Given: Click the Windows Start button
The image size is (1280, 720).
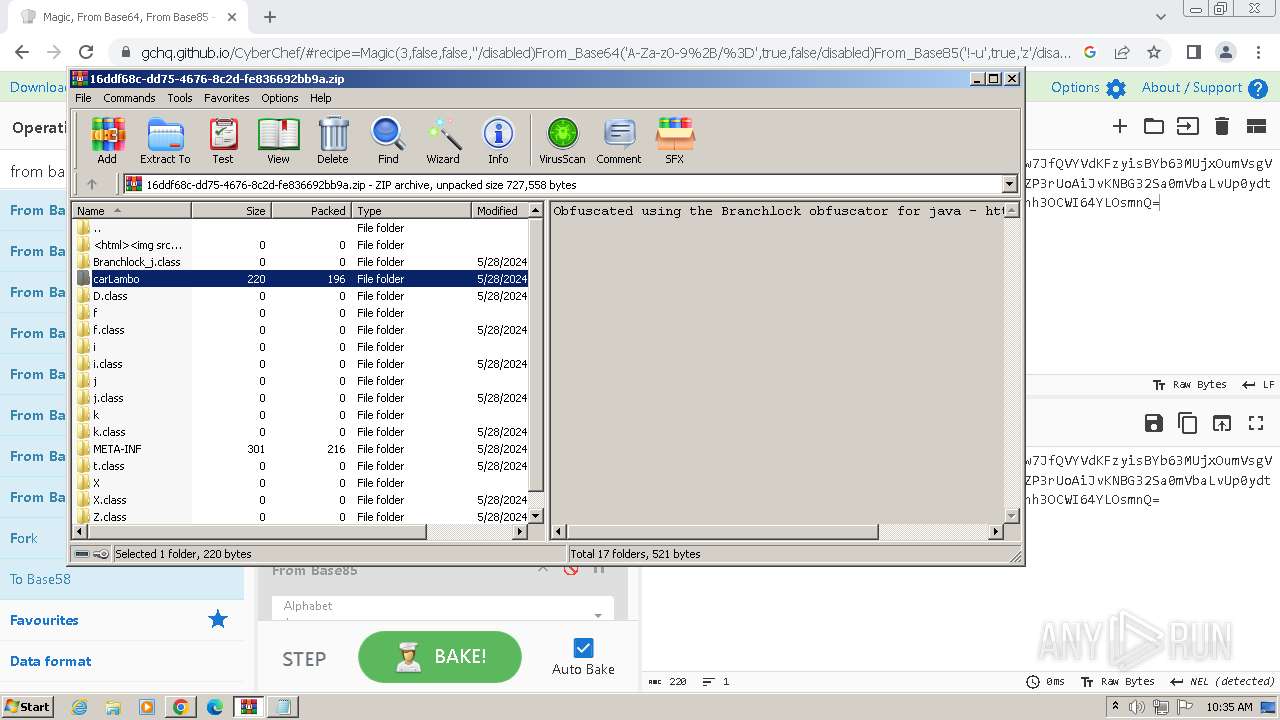Looking at the screenshot, I should (x=28, y=707).
